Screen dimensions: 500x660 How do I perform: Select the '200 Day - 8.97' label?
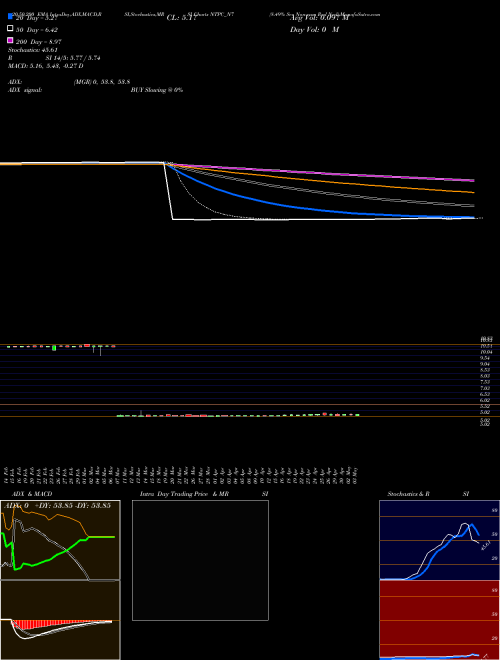point(39,42)
